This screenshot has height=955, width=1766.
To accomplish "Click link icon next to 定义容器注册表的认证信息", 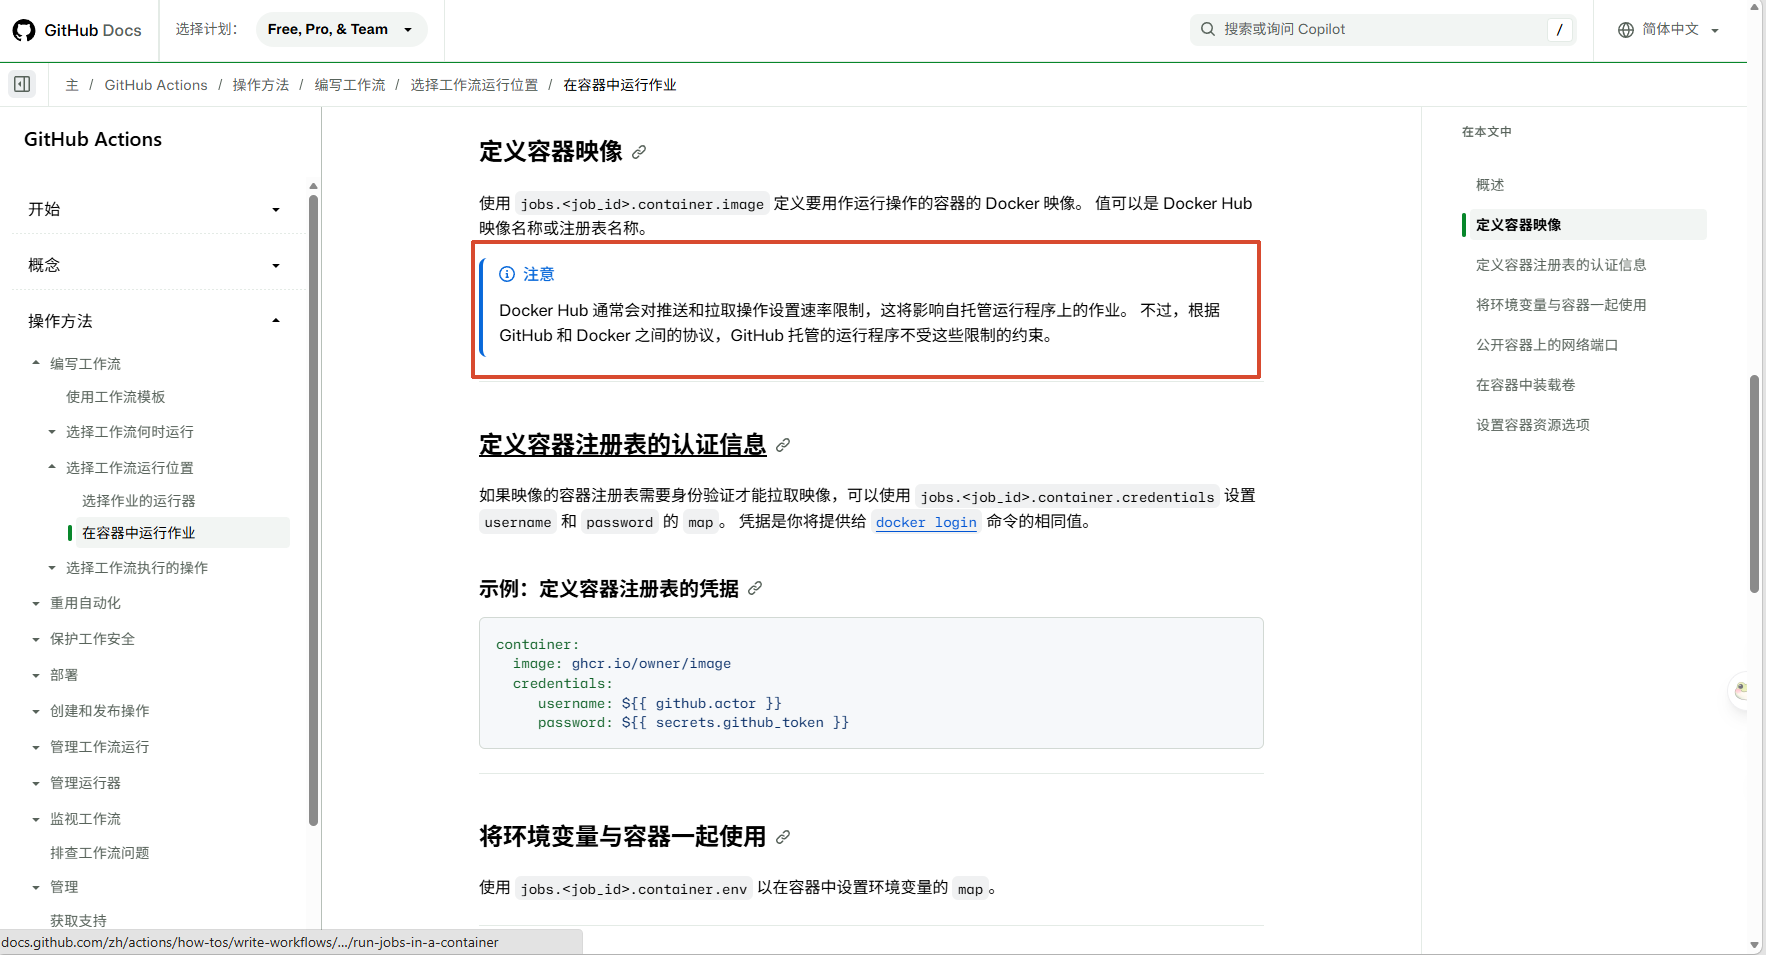I will click(783, 445).
